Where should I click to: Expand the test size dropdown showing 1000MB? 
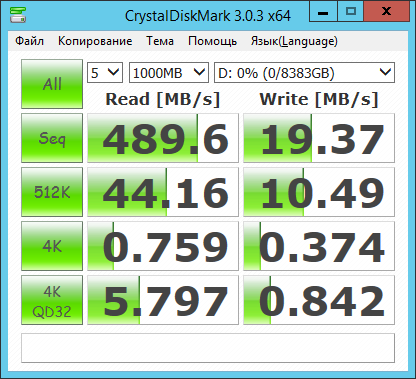tap(169, 72)
